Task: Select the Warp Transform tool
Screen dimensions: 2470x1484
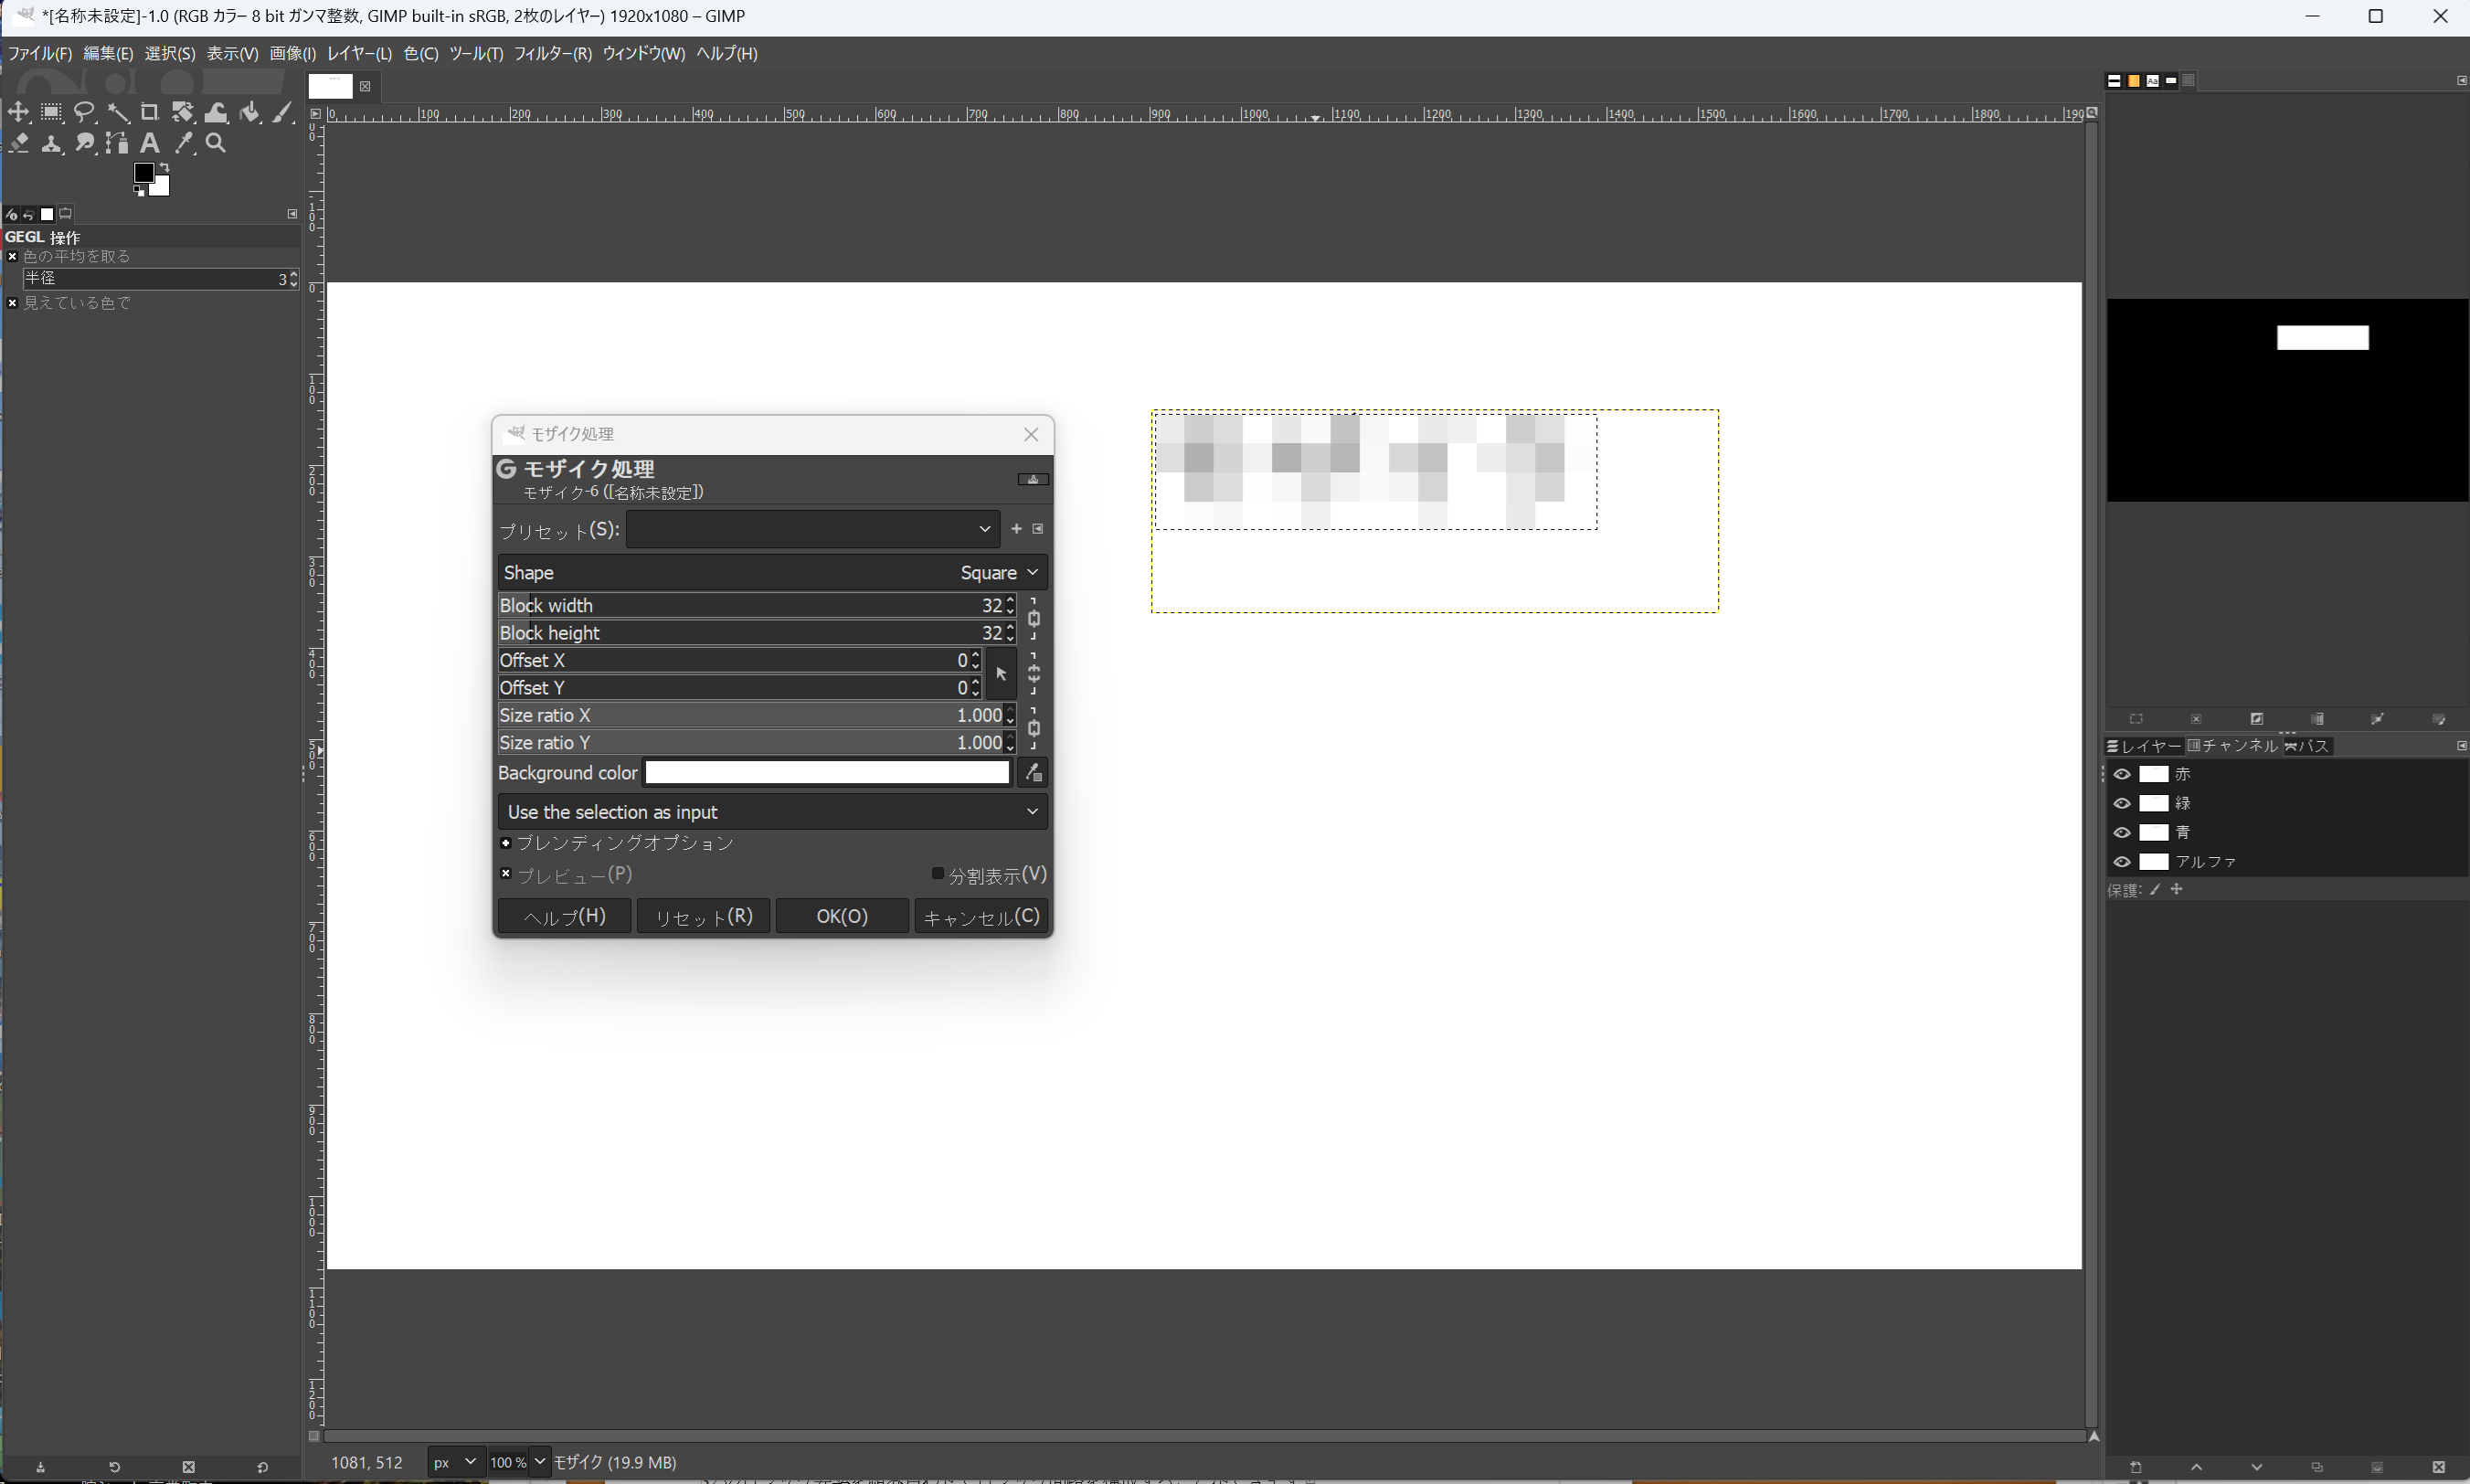Action: pos(216,112)
